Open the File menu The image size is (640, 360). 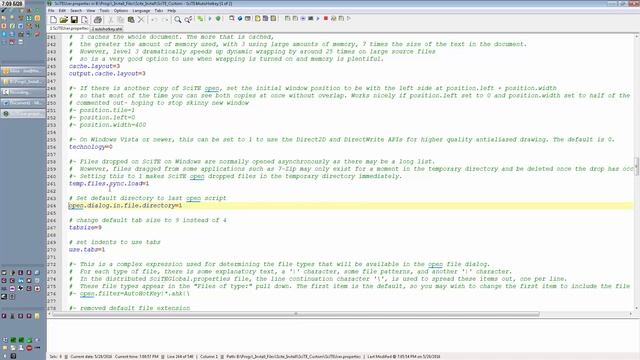[51, 11]
